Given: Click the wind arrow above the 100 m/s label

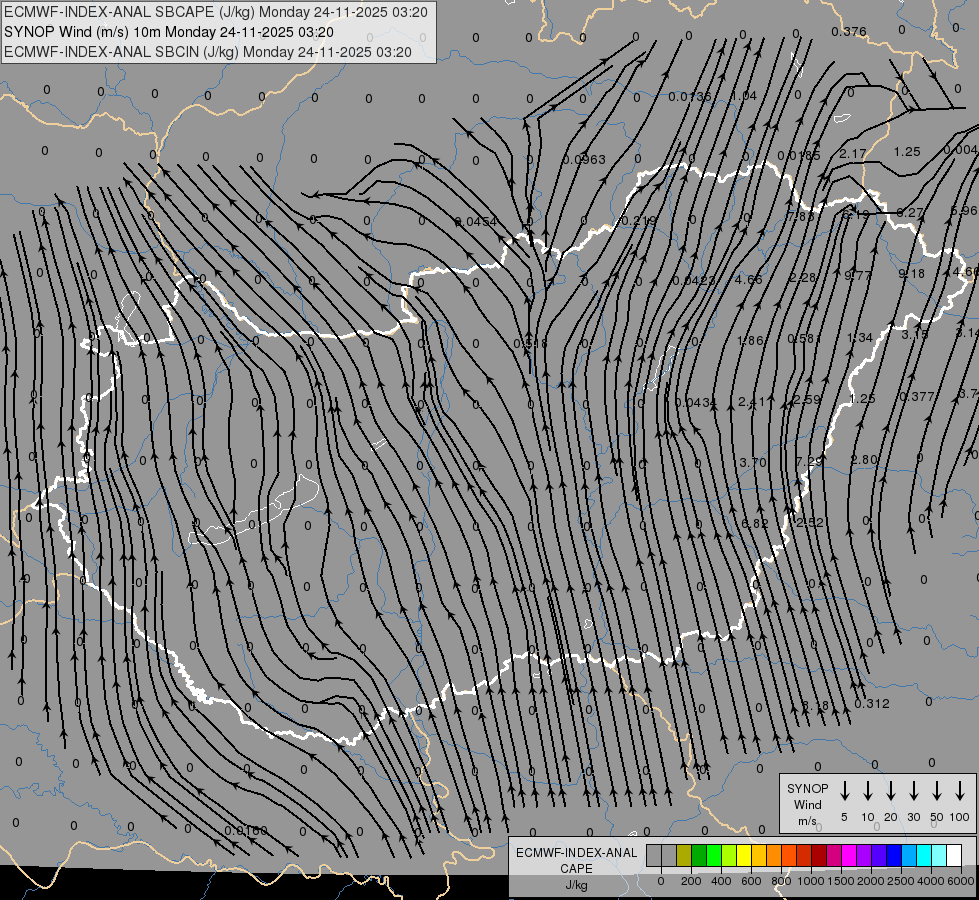Looking at the screenshot, I should [x=960, y=791].
